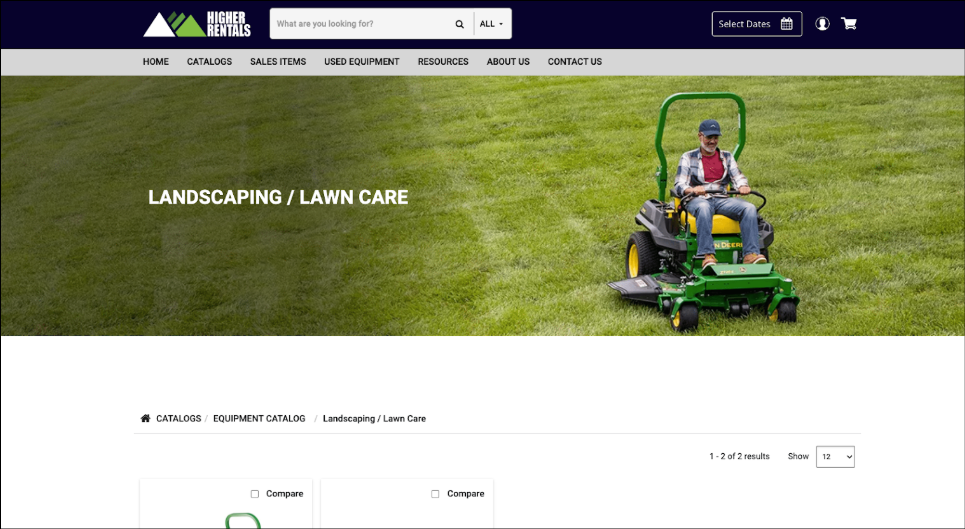Viewport: 965px width, 529px height.
Task: Follow the EQUIPMENT CATALOG breadcrumb link
Action: pos(259,418)
